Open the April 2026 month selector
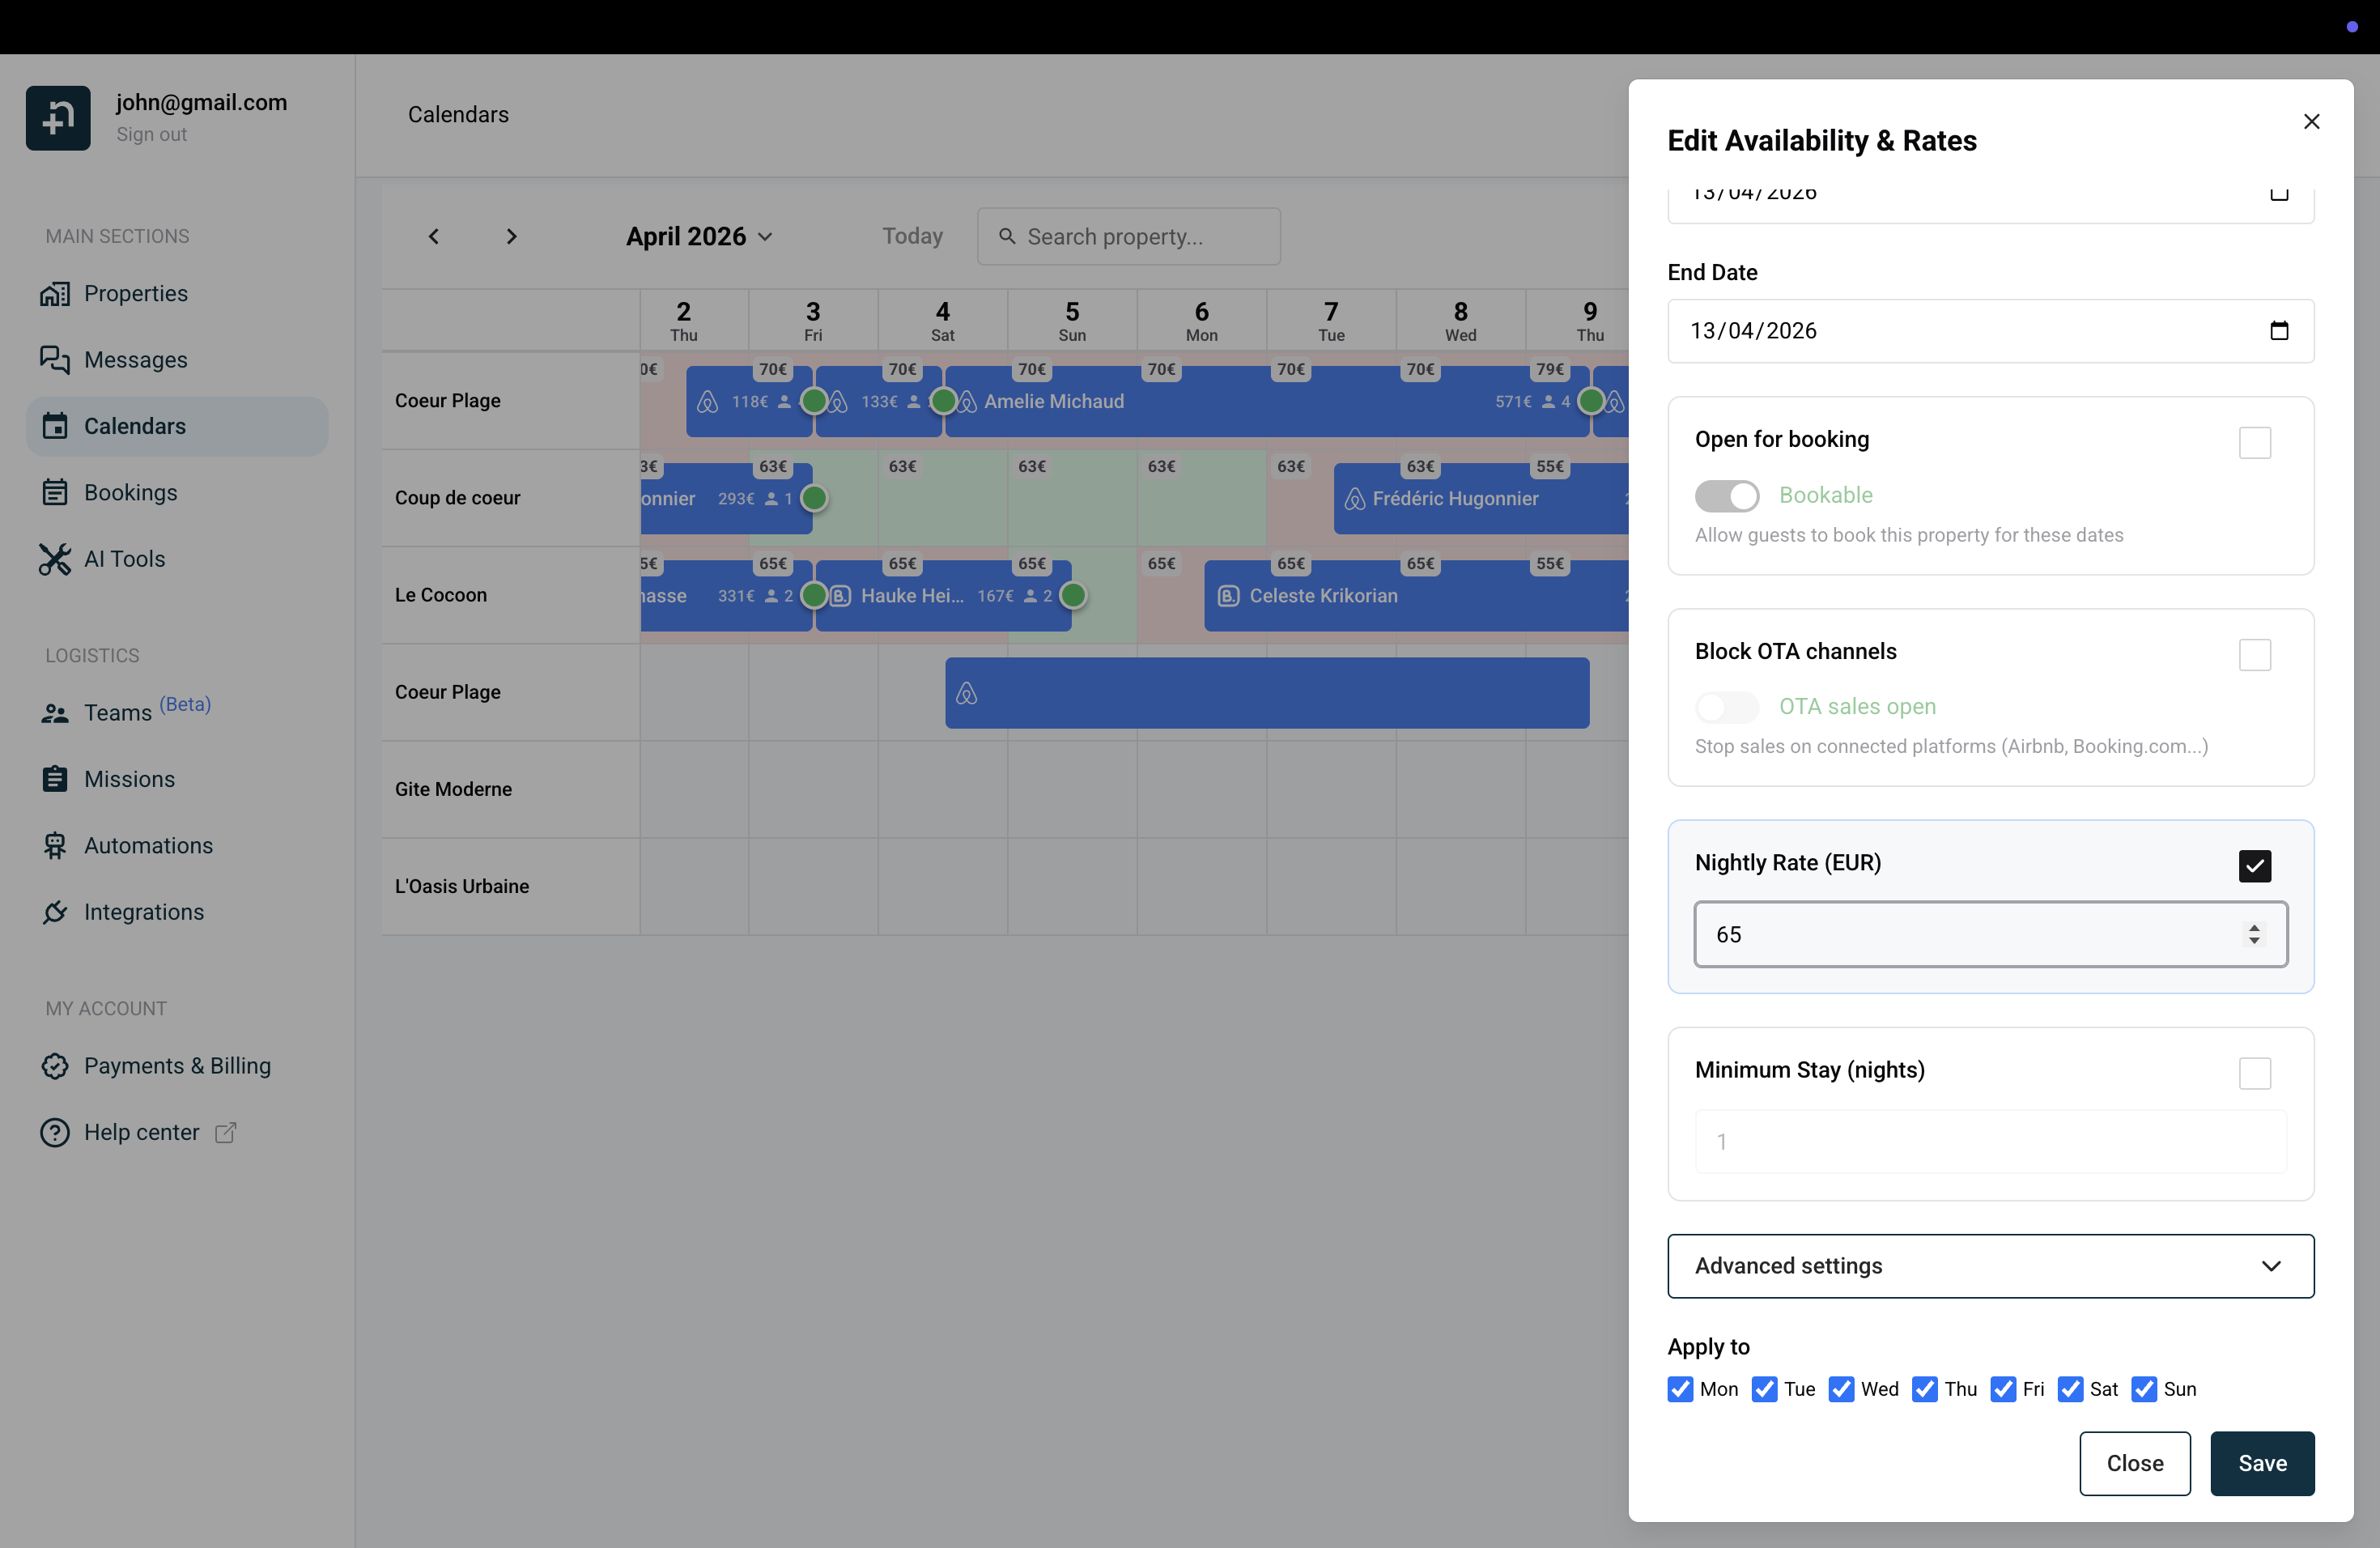 point(699,236)
